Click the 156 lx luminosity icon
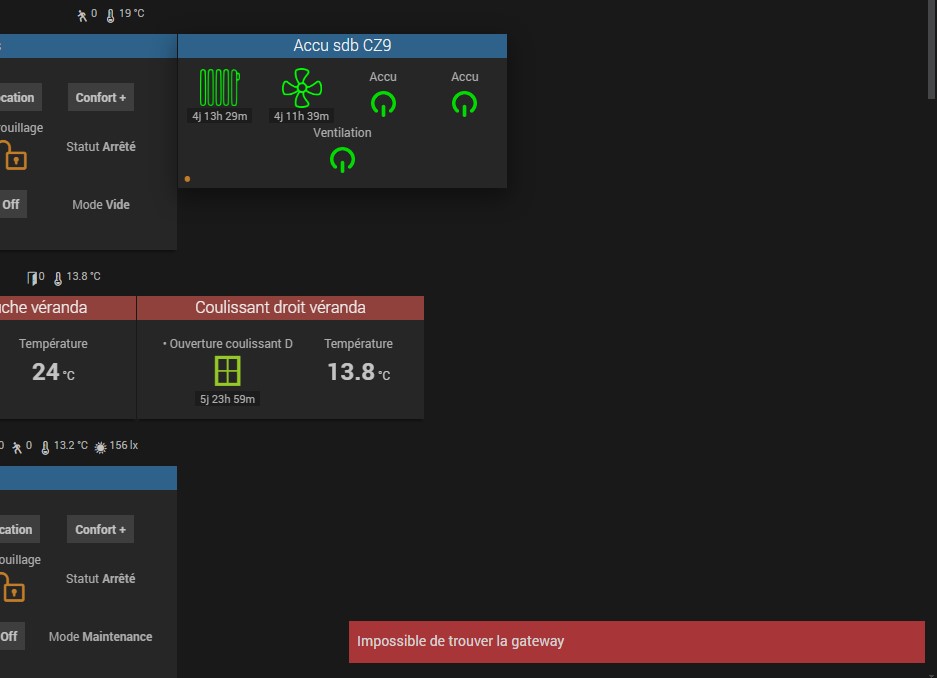The image size is (937, 678). pyautogui.click(x=100, y=447)
